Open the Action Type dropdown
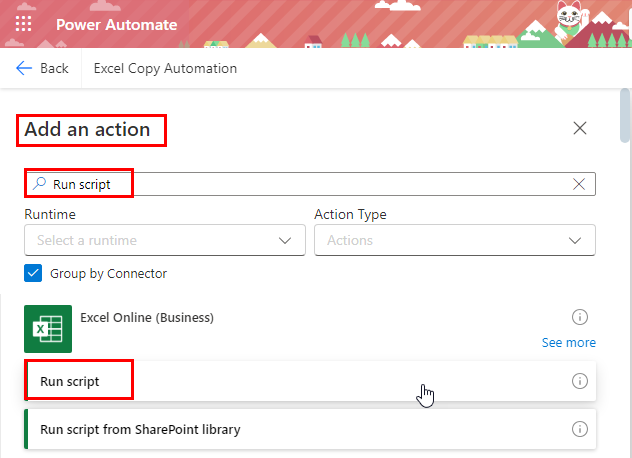The height and width of the screenshot is (458, 632). pos(455,240)
